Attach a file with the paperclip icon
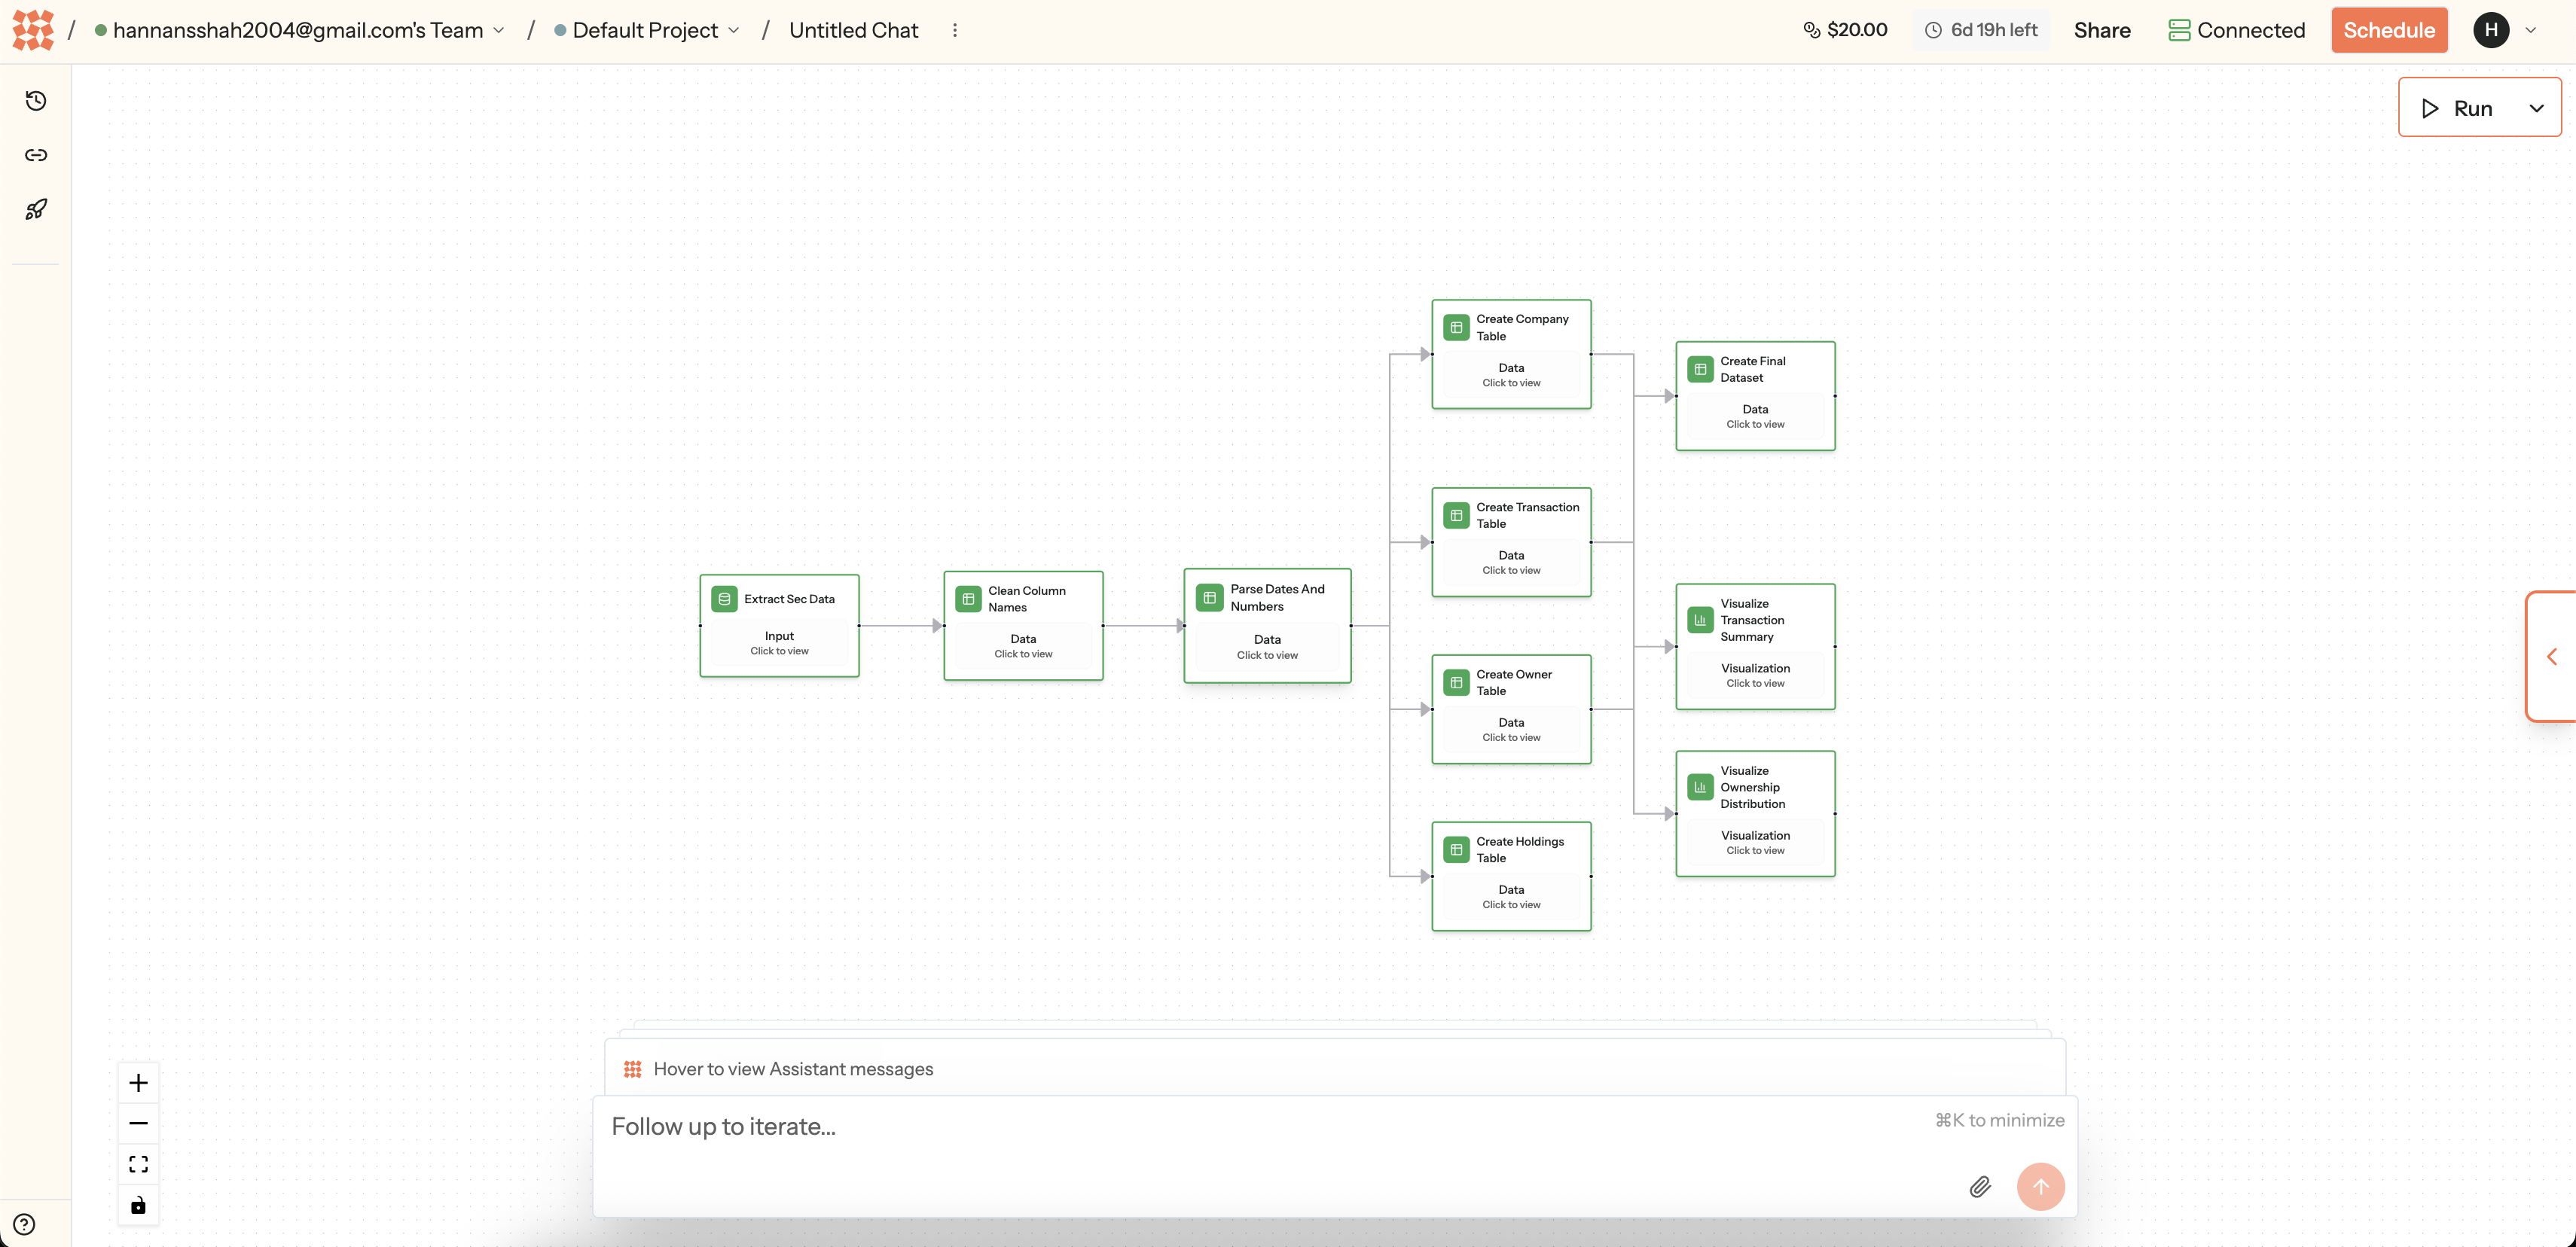The image size is (2576, 1247). click(1980, 1187)
